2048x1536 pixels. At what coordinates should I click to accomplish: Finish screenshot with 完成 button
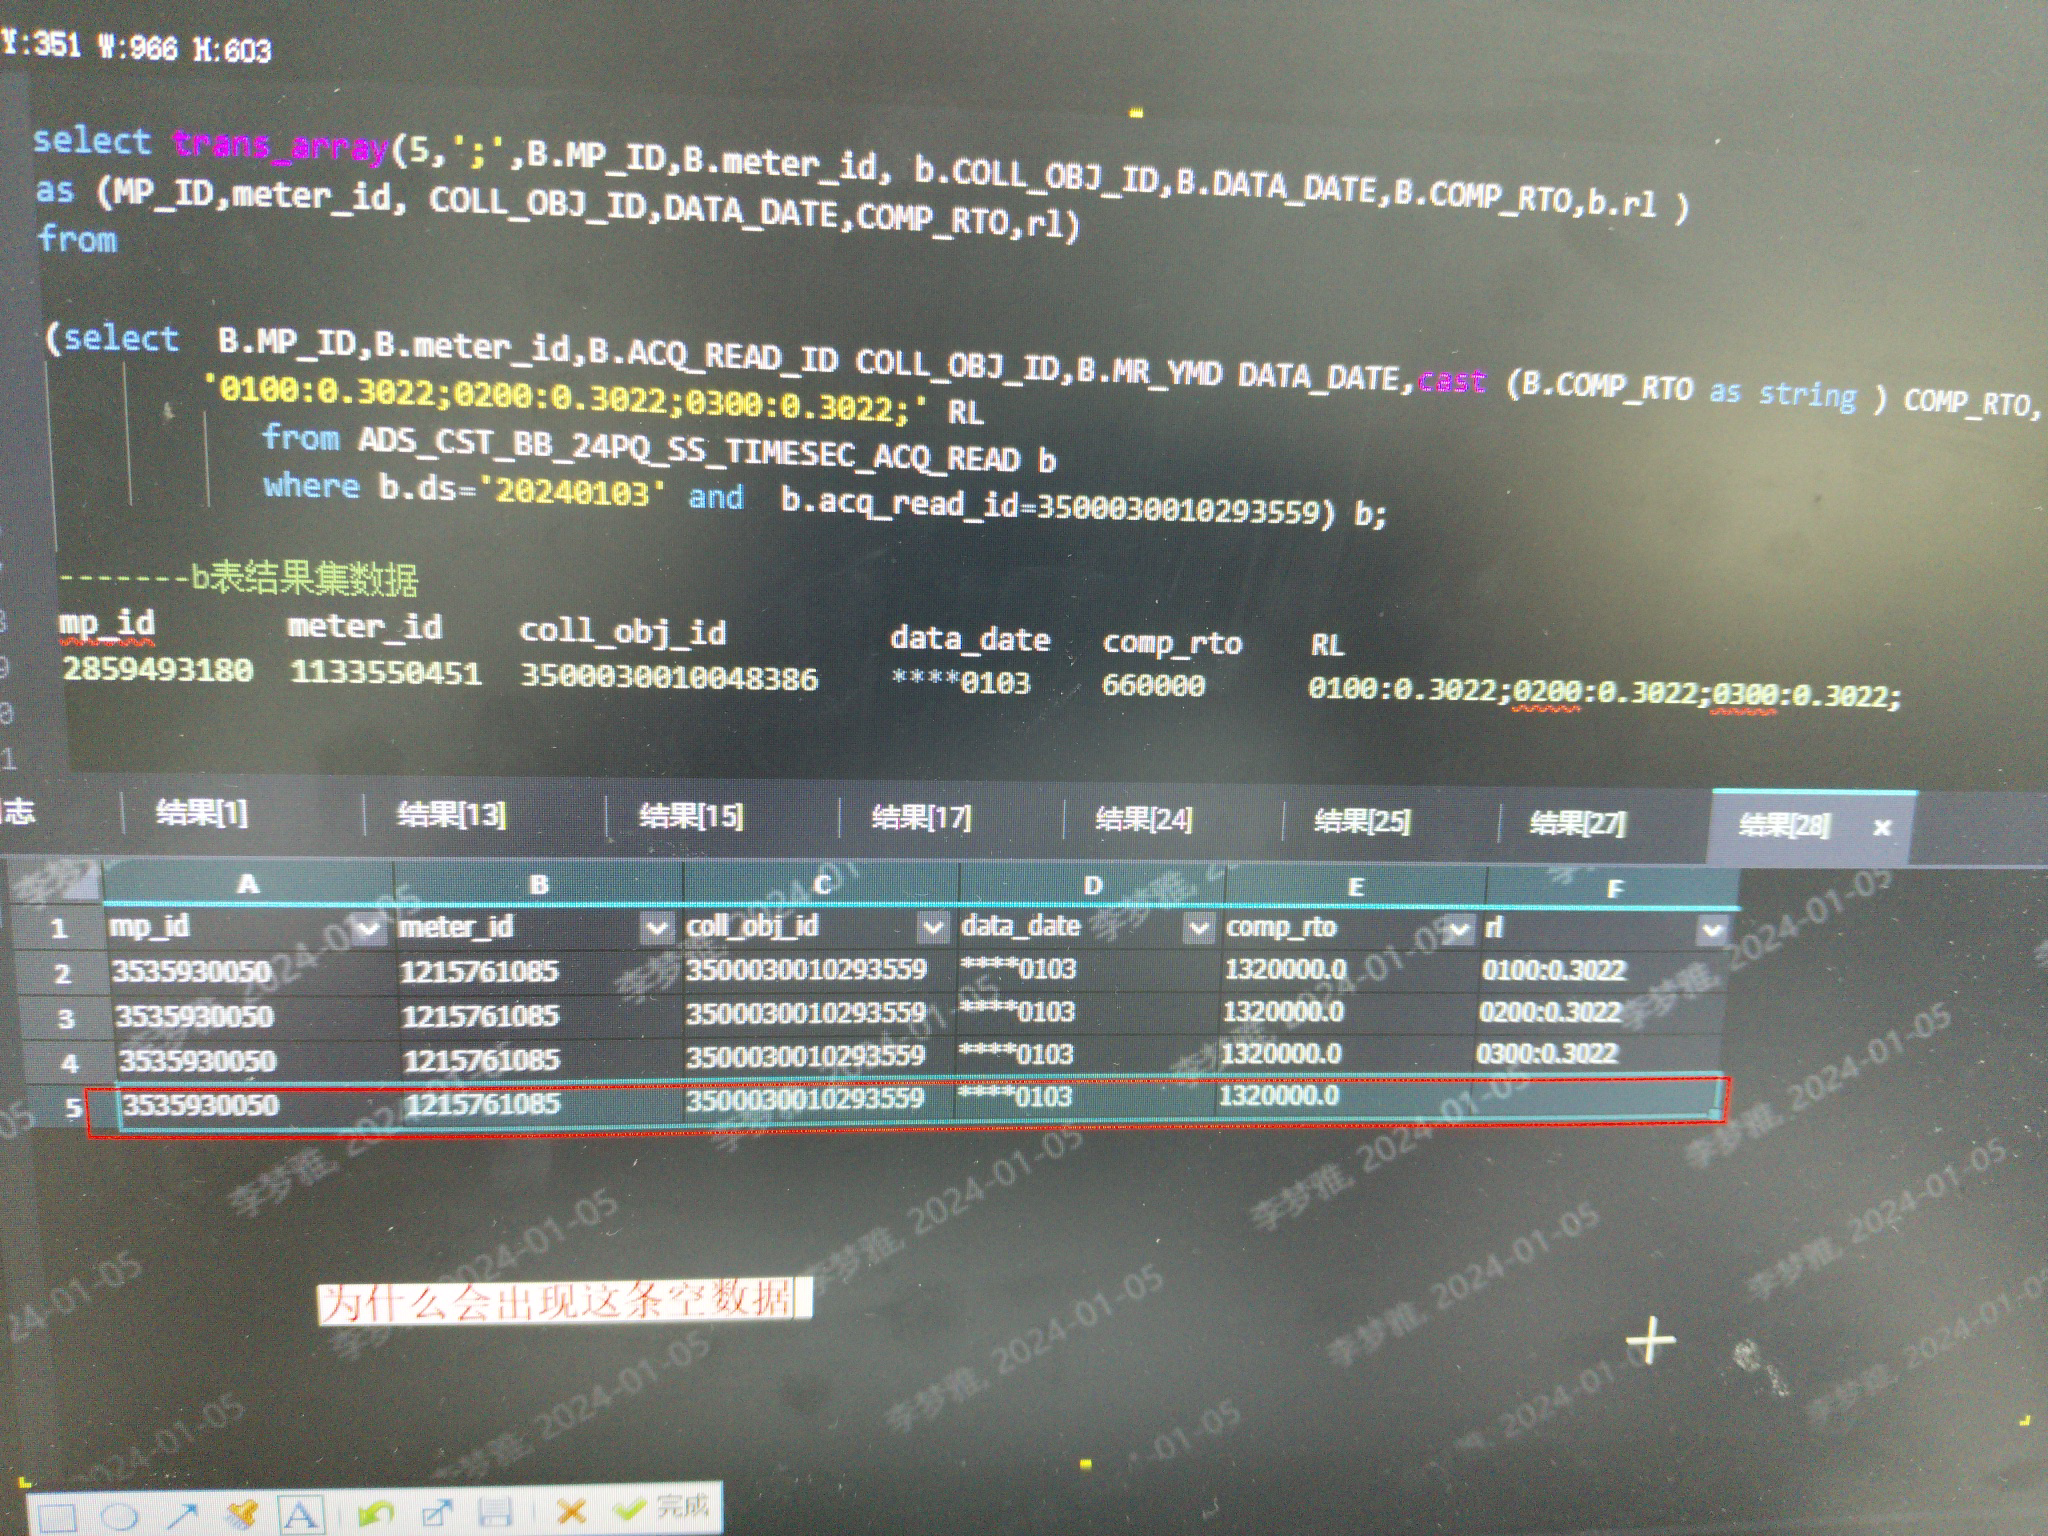pyautogui.click(x=663, y=1506)
